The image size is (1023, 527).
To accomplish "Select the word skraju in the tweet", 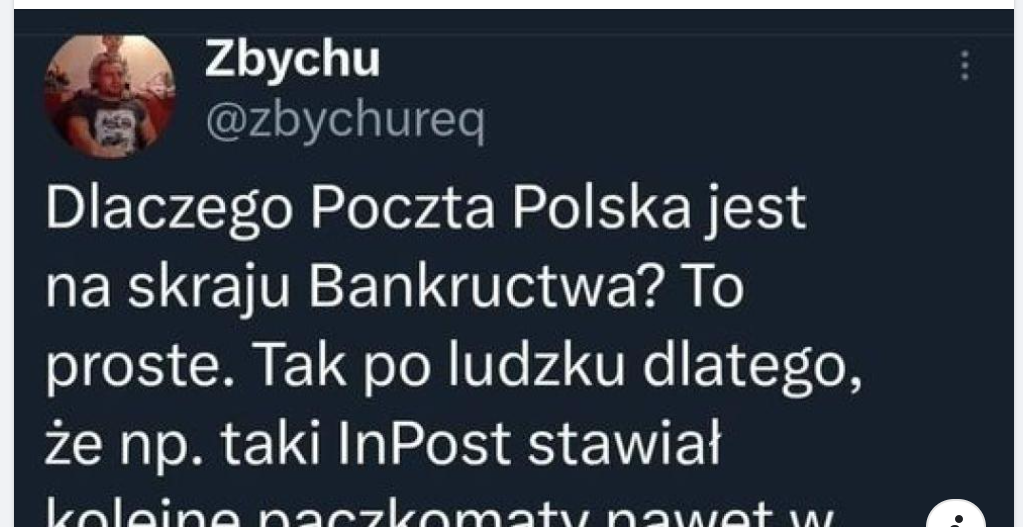I will pos(208,288).
